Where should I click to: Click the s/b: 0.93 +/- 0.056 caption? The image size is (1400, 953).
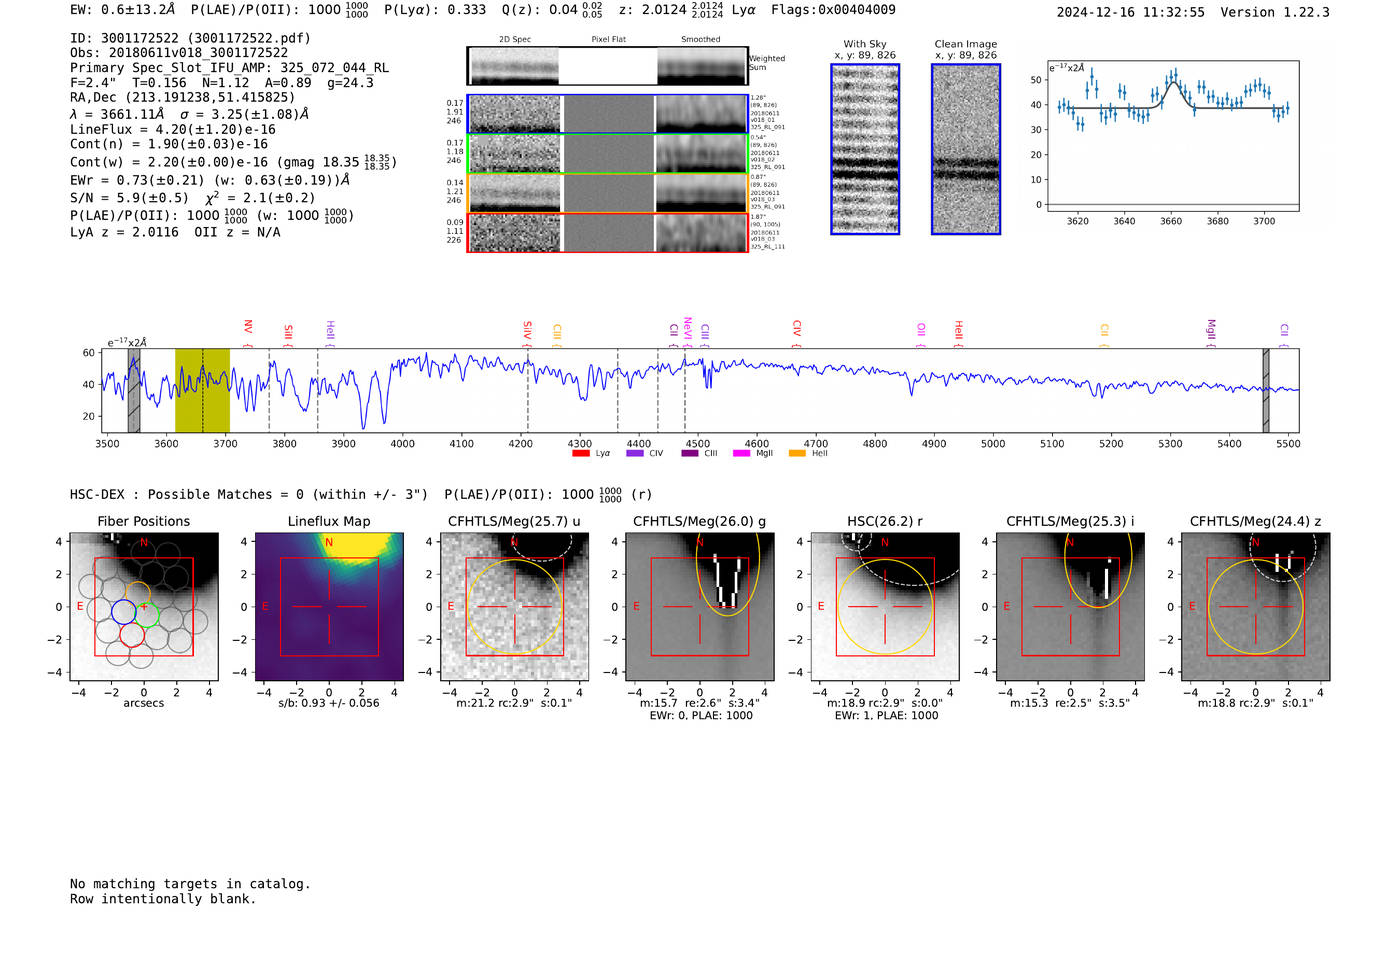(329, 703)
